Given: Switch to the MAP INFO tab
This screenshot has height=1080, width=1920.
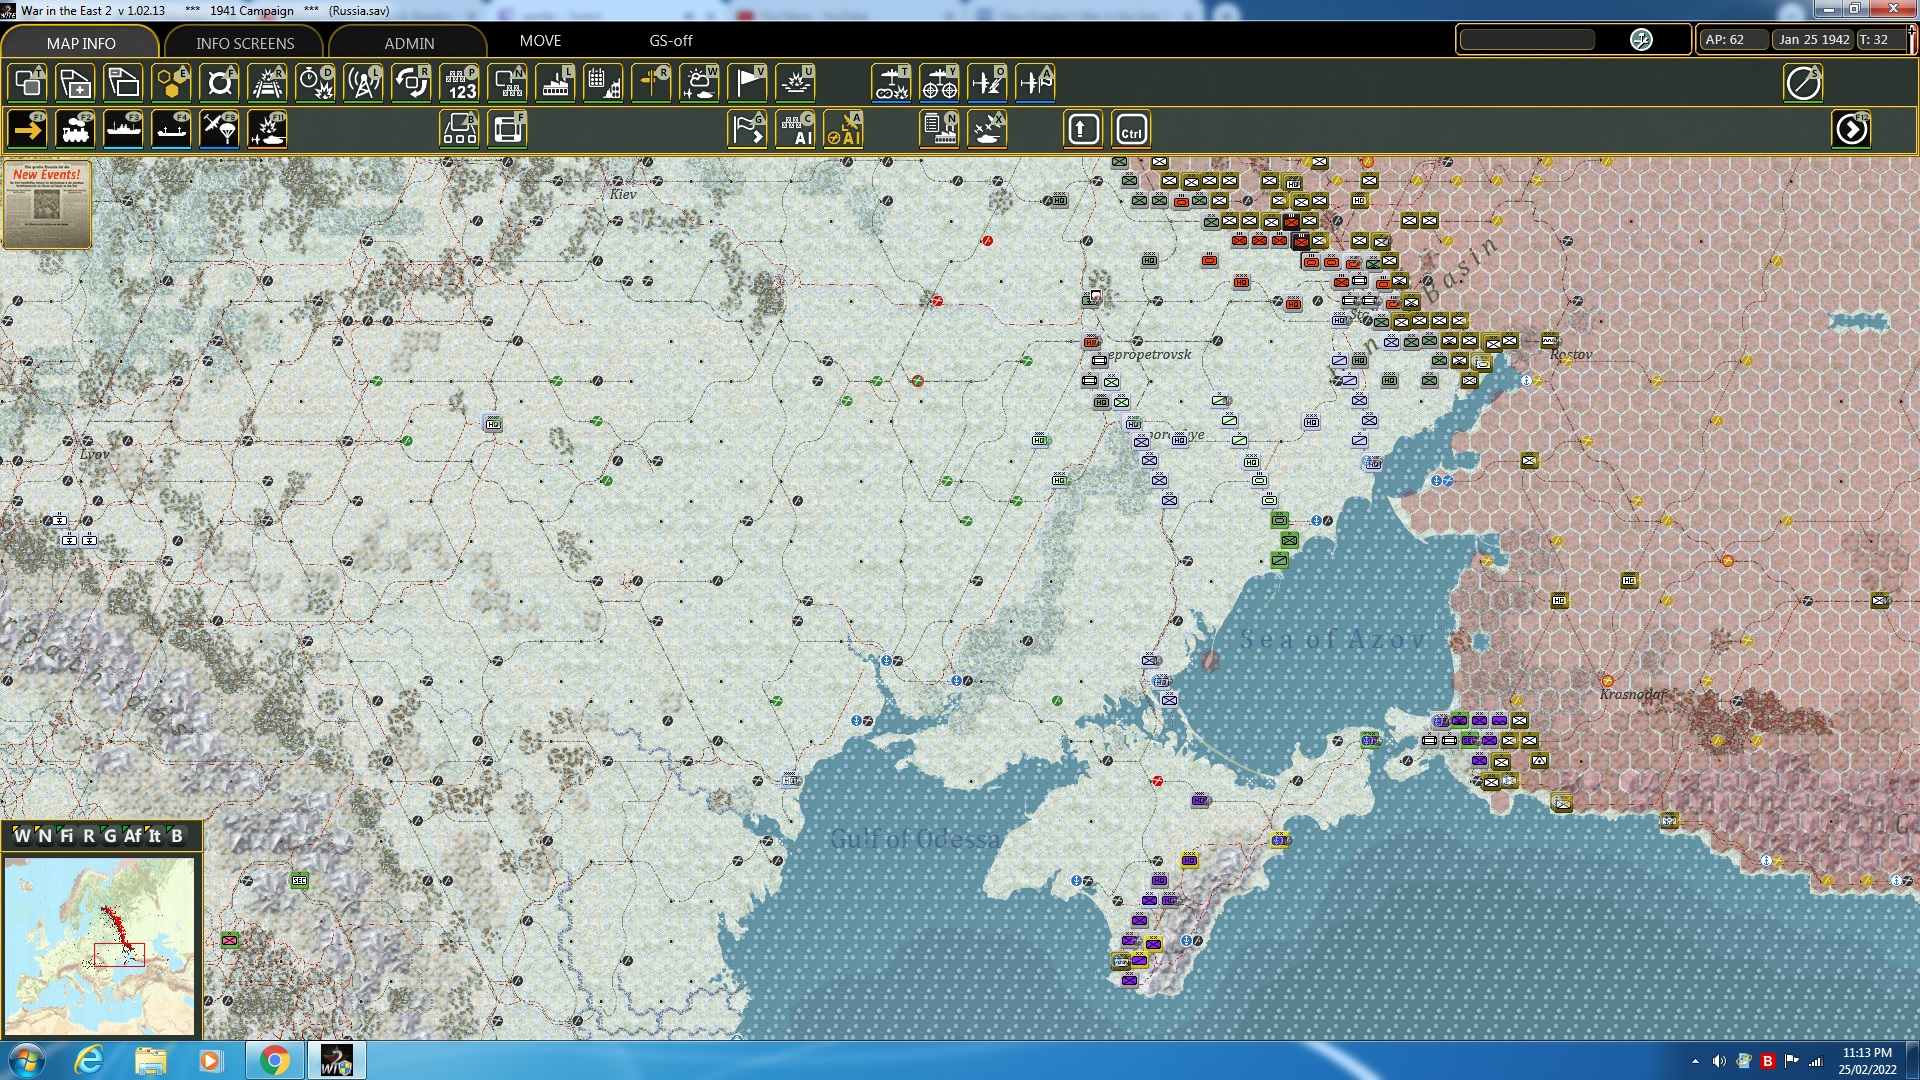Looking at the screenshot, I should (81, 43).
